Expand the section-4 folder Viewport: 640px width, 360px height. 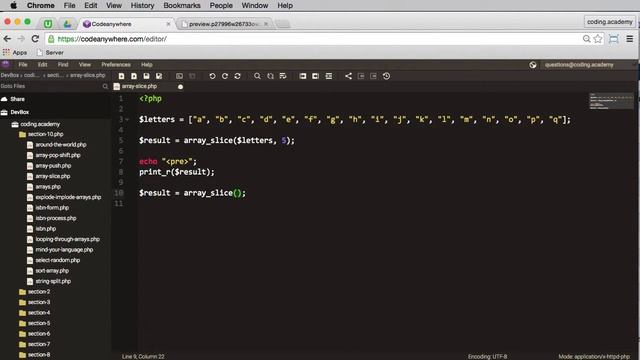(x=39, y=313)
